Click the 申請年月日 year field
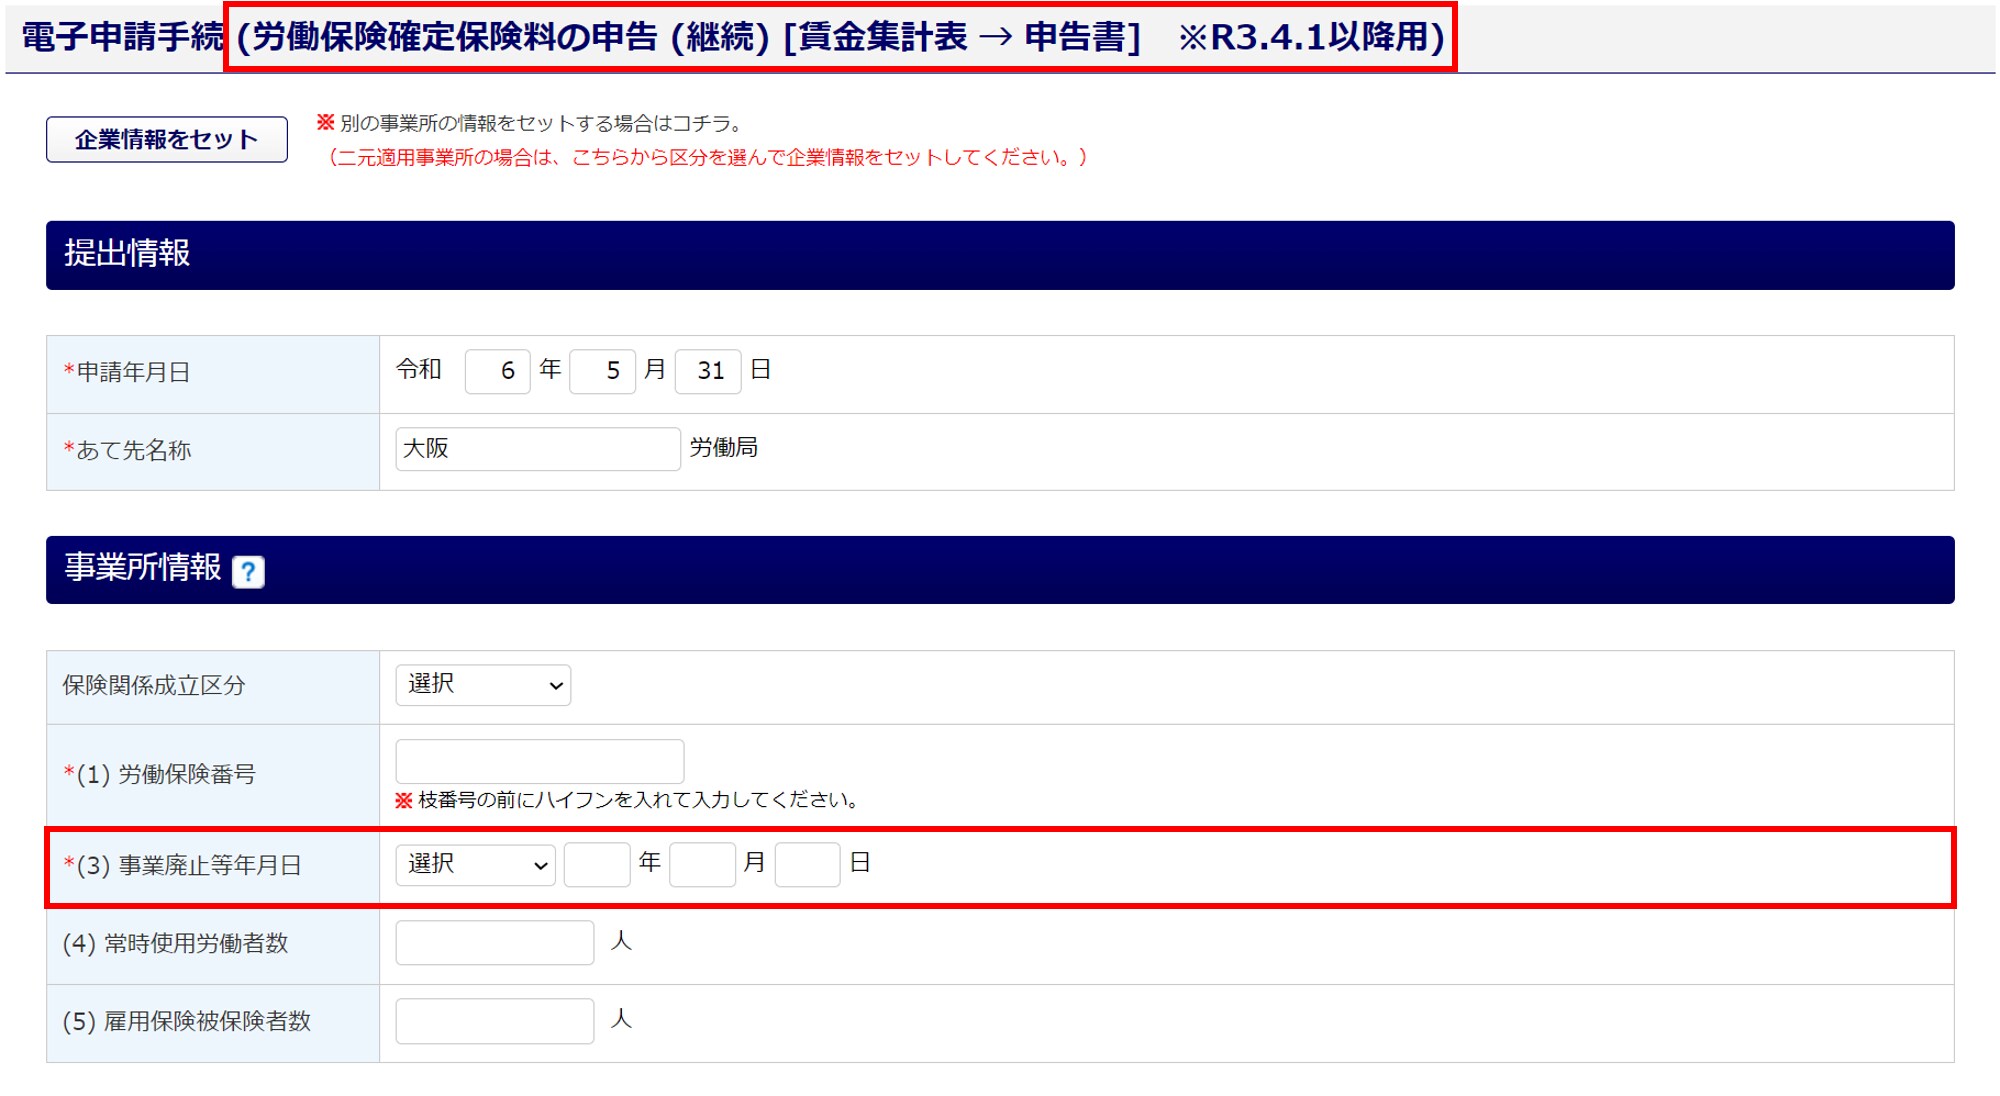Screen dimensions: 2000x1096 (497, 371)
